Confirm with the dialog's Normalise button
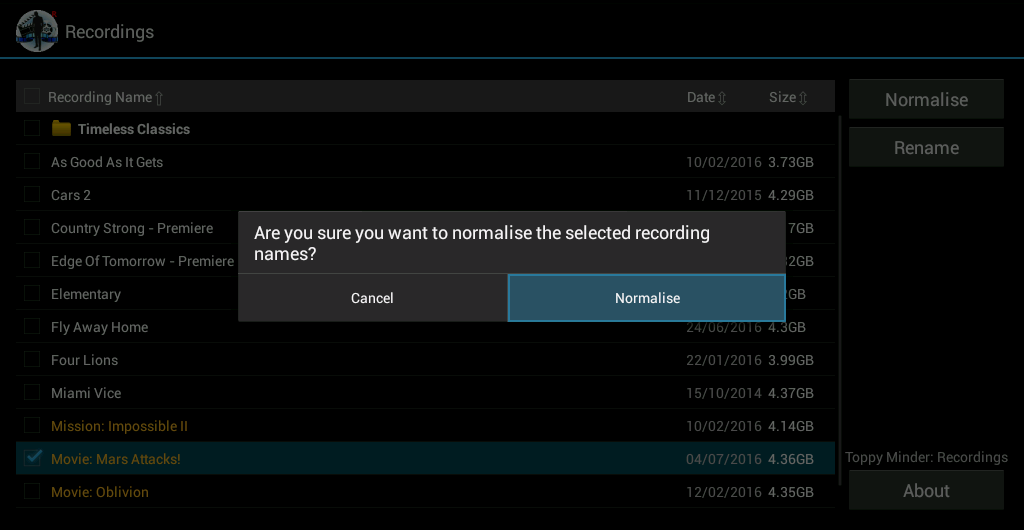Screen dimensions: 1024x530 (647, 298)
